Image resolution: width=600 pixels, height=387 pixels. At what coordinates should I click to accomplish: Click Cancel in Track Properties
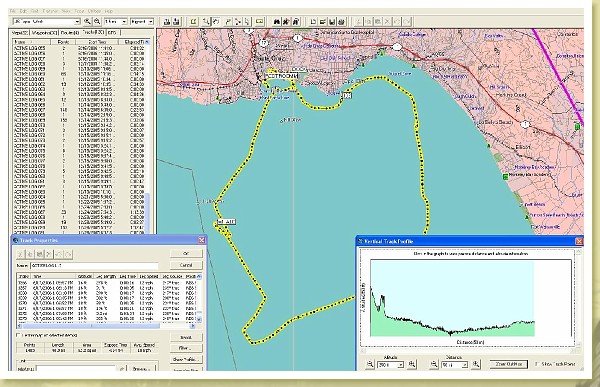(x=186, y=265)
